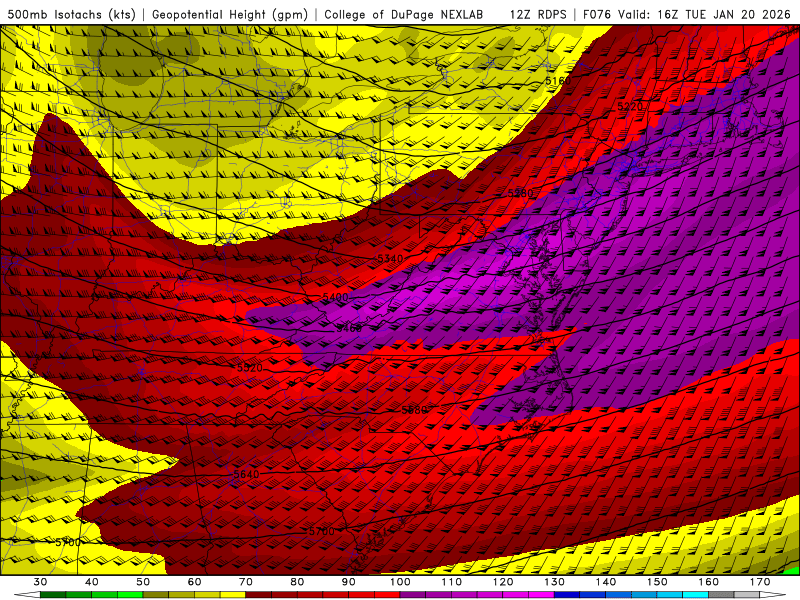Click the 170 value on the color scale
800x600 pixels.
[760, 582]
